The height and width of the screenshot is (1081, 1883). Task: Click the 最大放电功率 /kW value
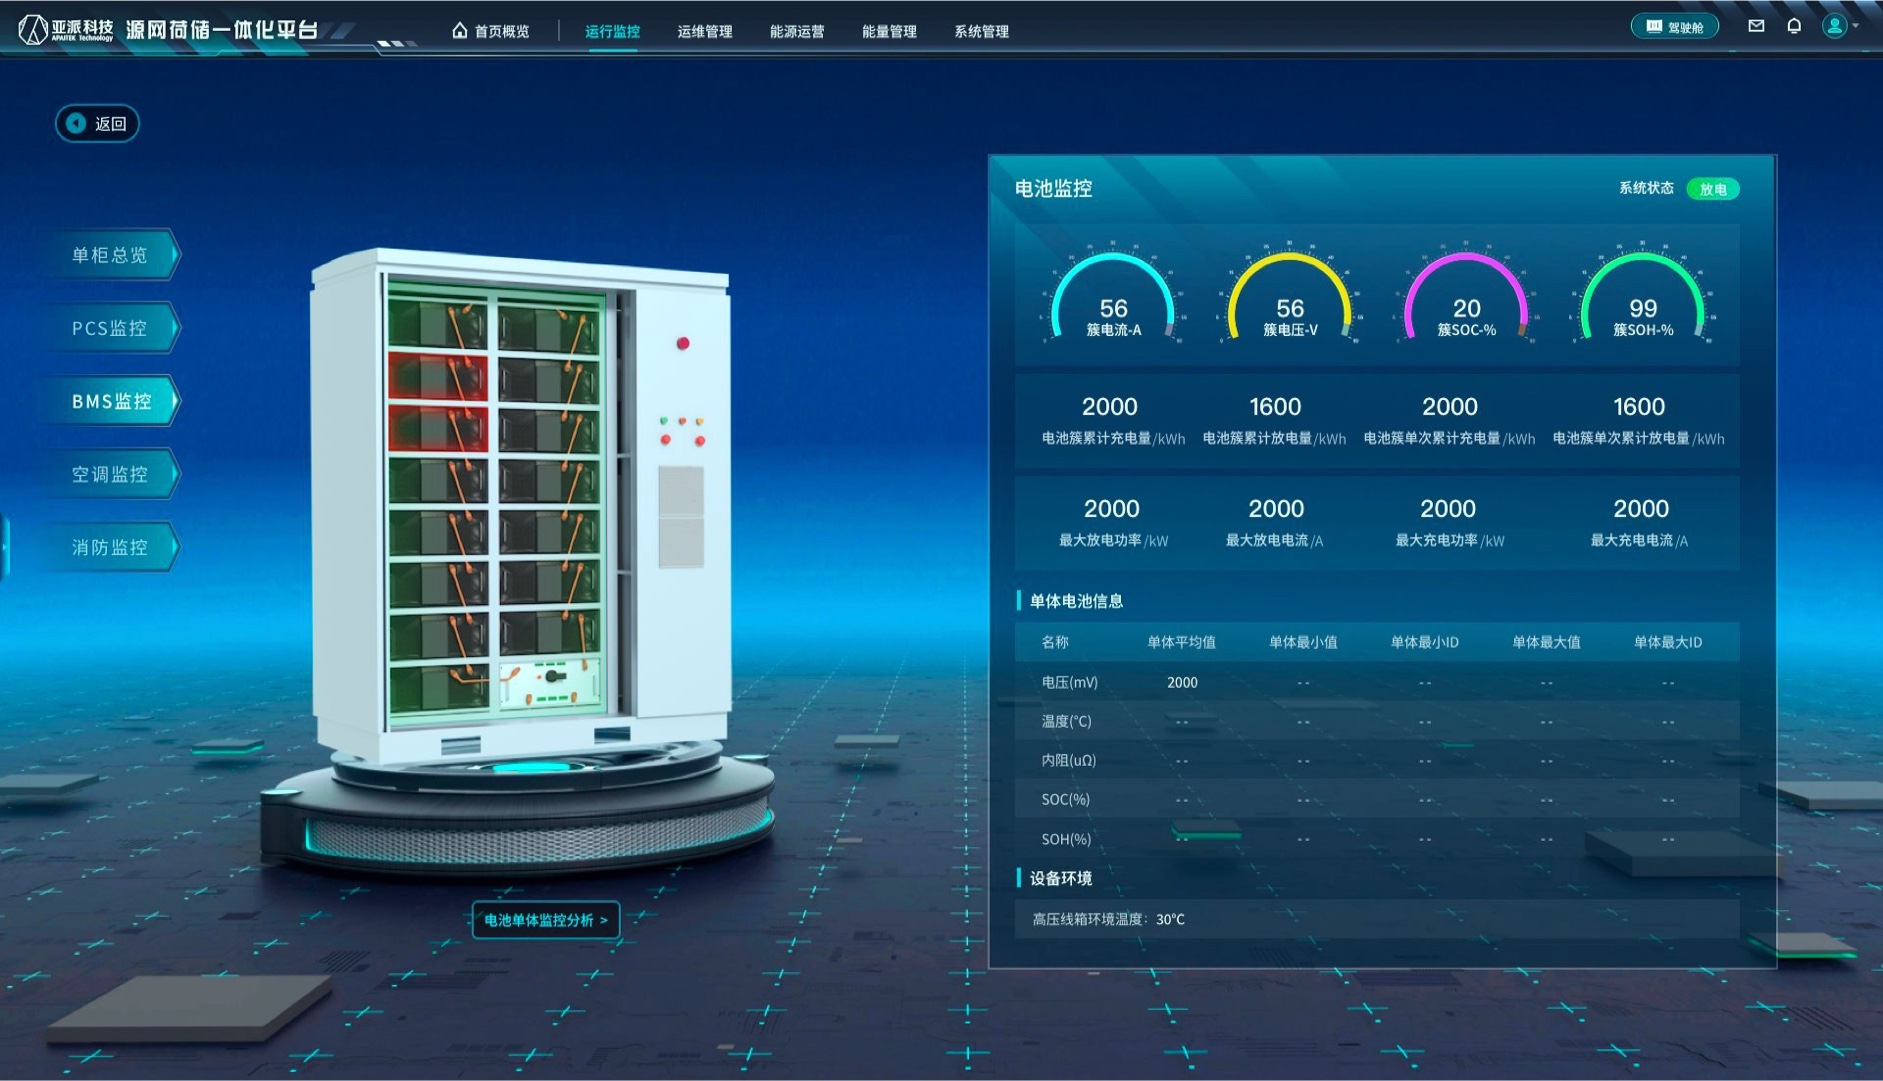1111,509
